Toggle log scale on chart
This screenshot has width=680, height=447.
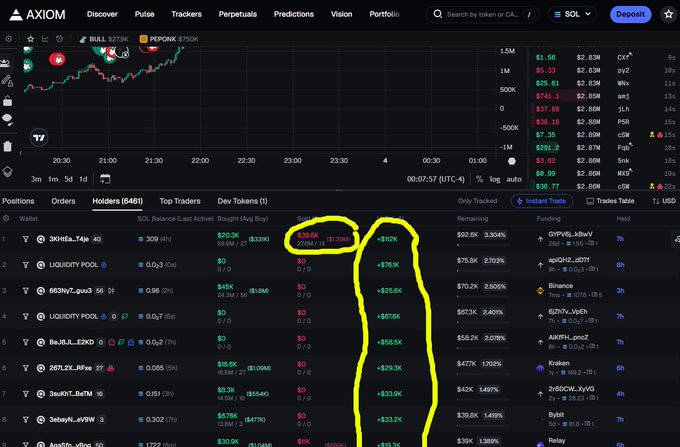coord(495,179)
